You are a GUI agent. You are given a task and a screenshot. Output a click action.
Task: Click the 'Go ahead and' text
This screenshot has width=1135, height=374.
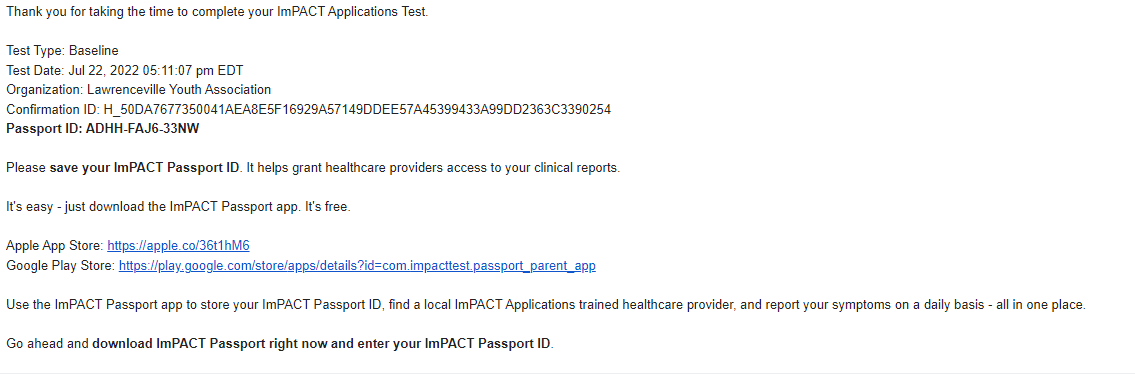pyautogui.click(x=47, y=344)
